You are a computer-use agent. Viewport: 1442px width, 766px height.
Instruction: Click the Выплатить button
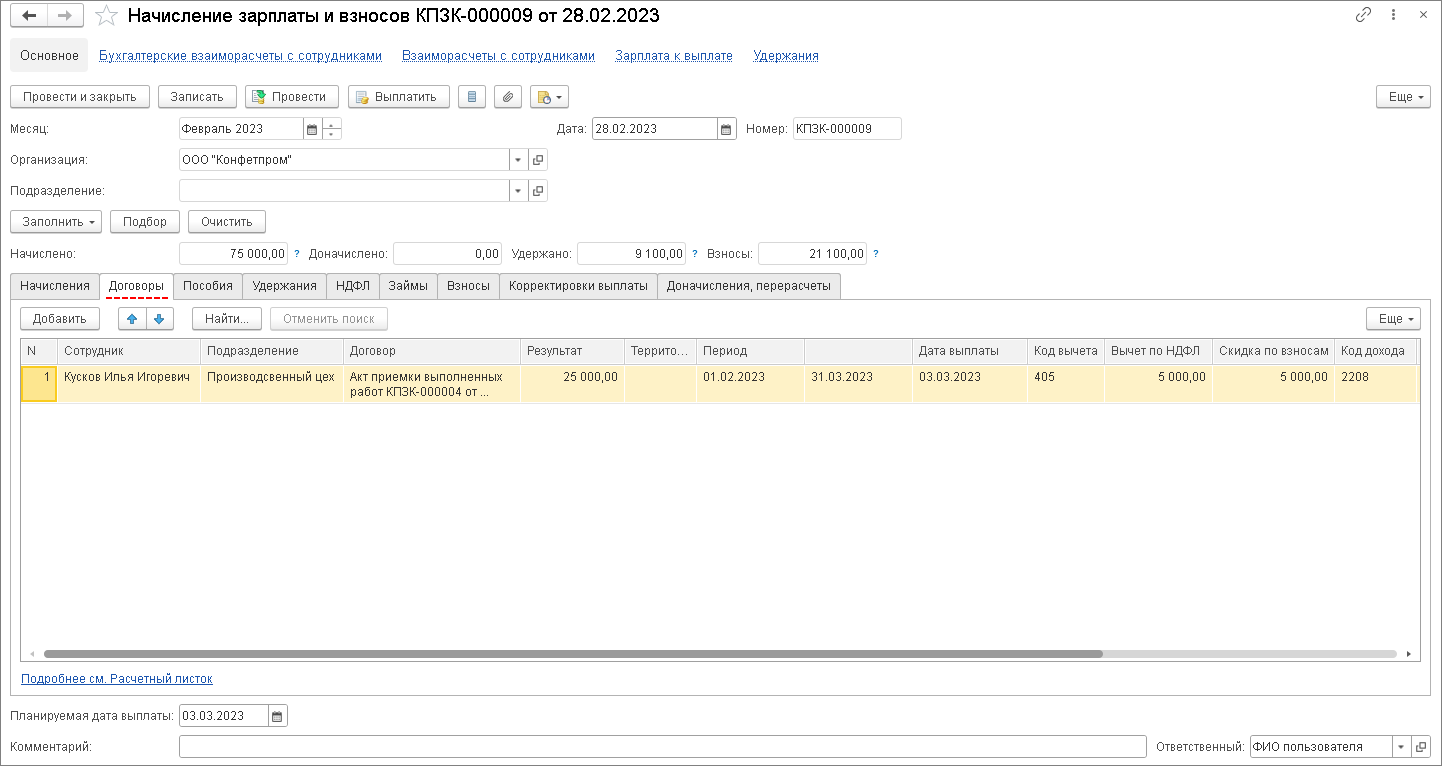(398, 97)
